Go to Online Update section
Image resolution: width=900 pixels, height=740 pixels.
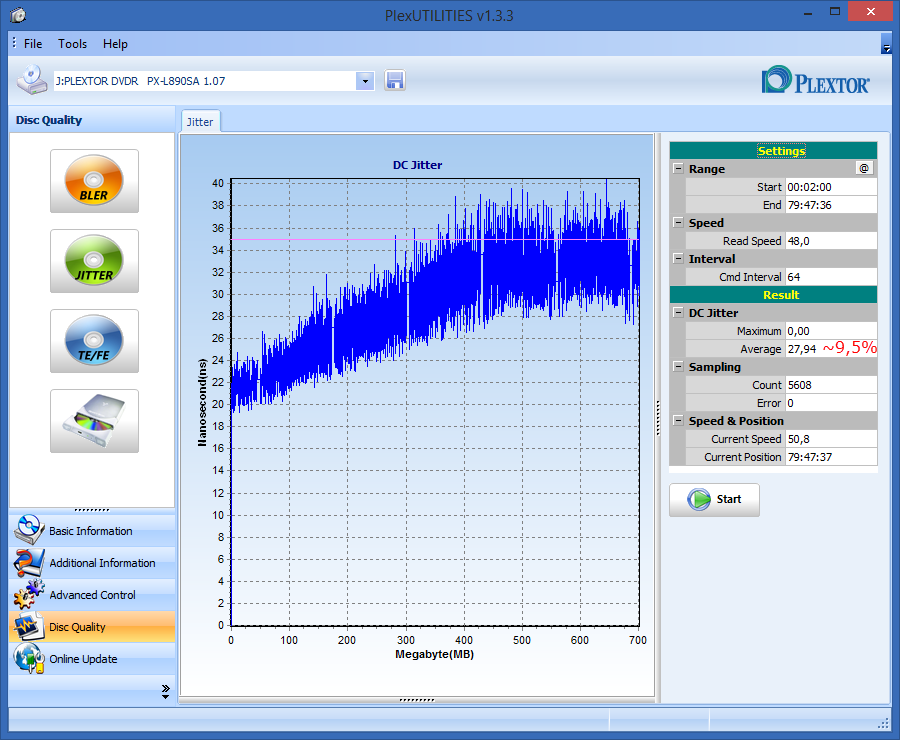point(92,658)
